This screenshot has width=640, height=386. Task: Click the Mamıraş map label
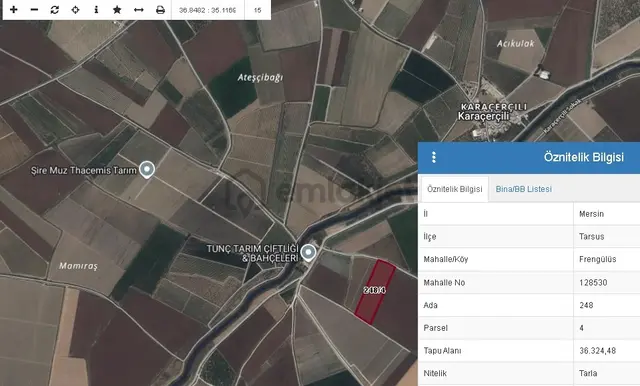click(x=78, y=266)
